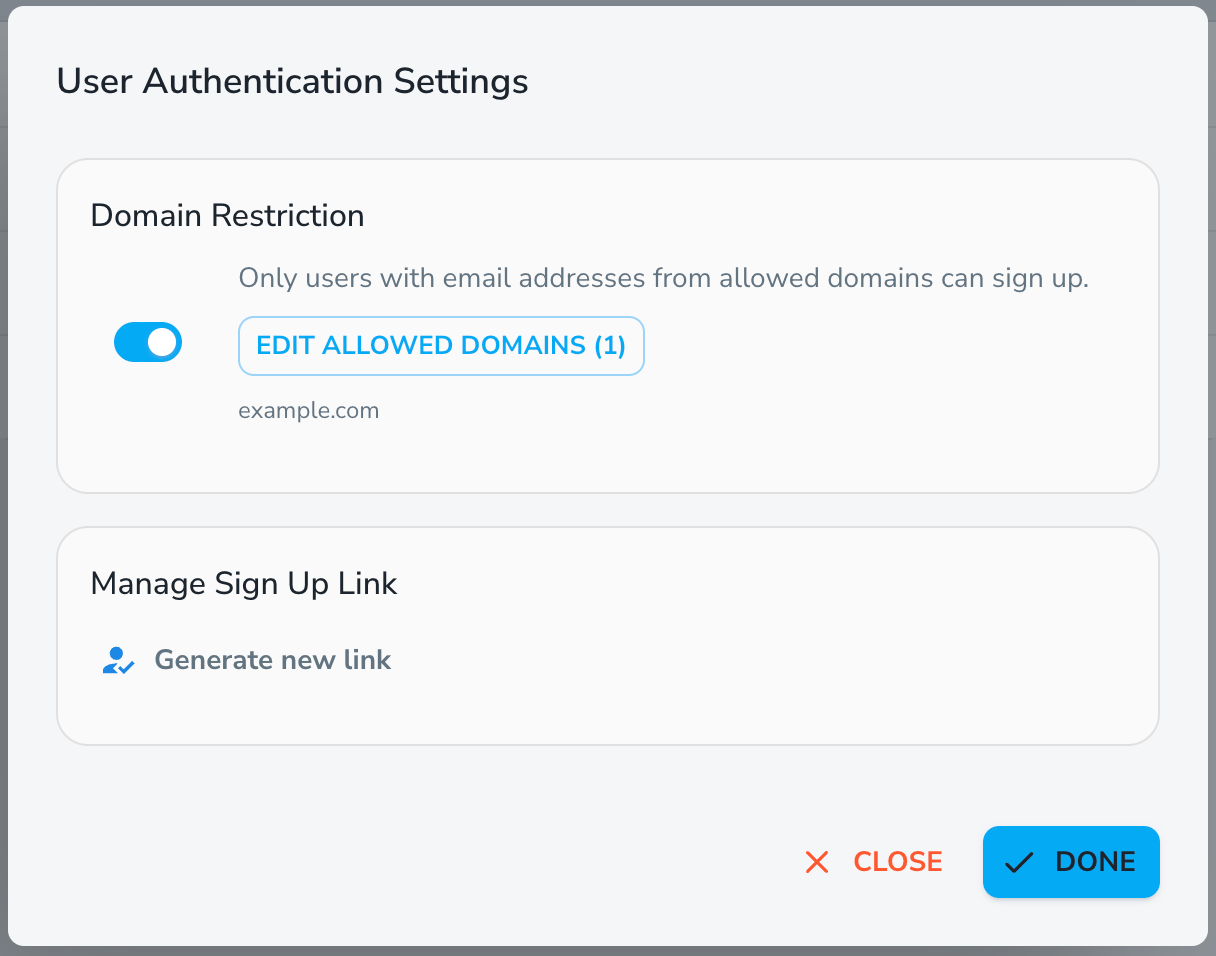This screenshot has width=1216, height=956.
Task: Click the word 'EDIT' on the allowed domains button
Action: pos(285,346)
